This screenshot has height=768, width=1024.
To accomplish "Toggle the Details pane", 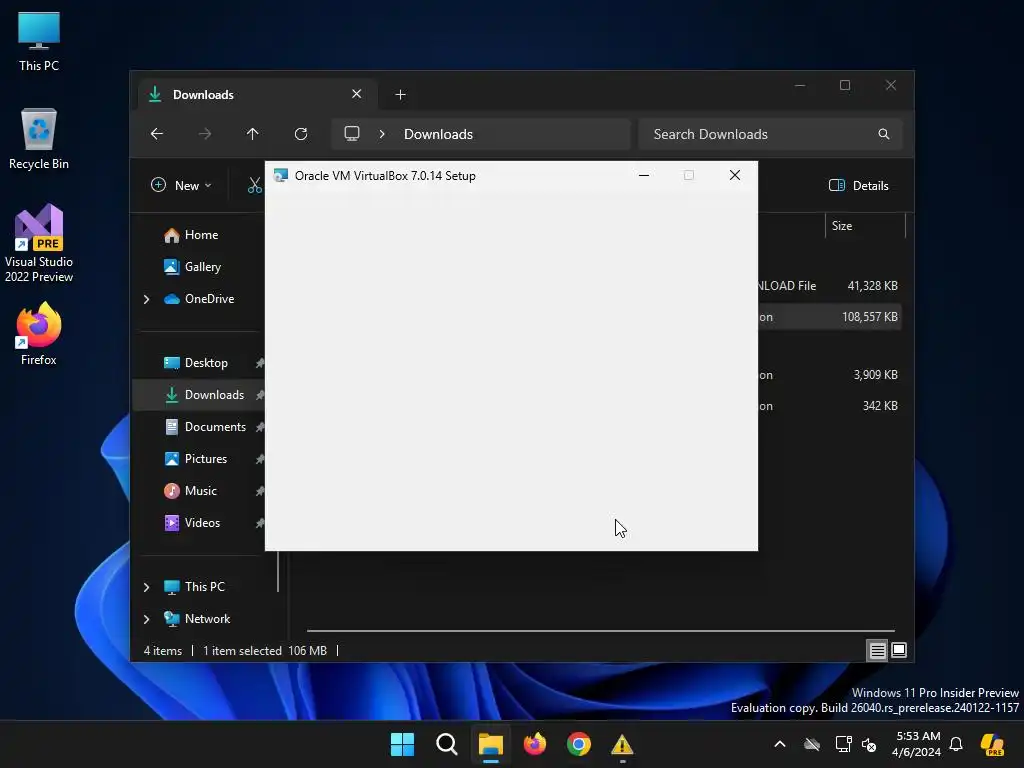I will [x=859, y=185].
